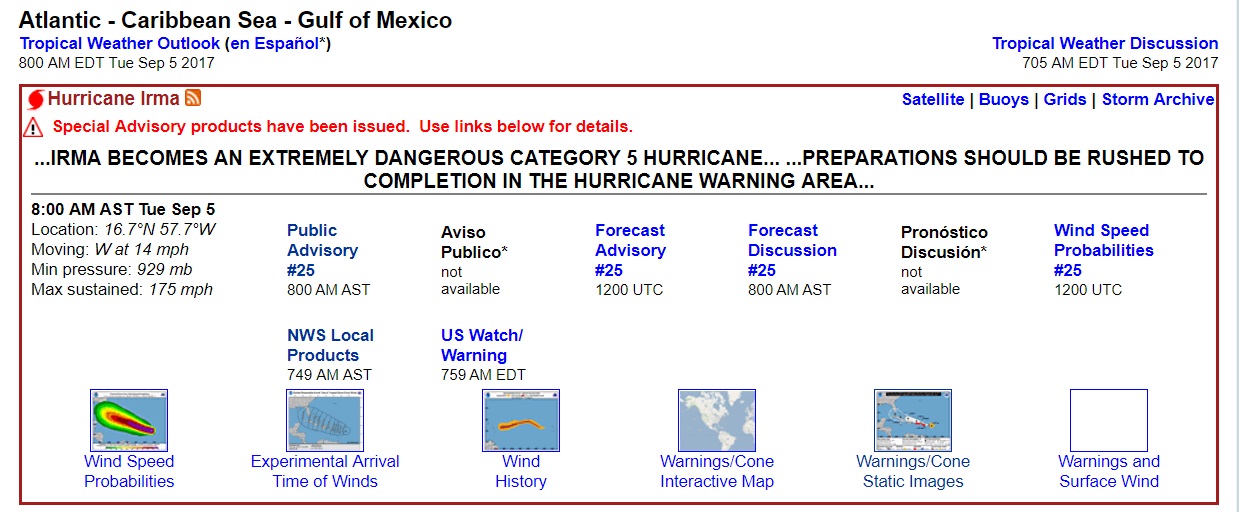The height and width of the screenshot is (512, 1239).
Task: Click the 800 AM EDT Tue Sep 5 2017 timestamp
Action: (117, 62)
